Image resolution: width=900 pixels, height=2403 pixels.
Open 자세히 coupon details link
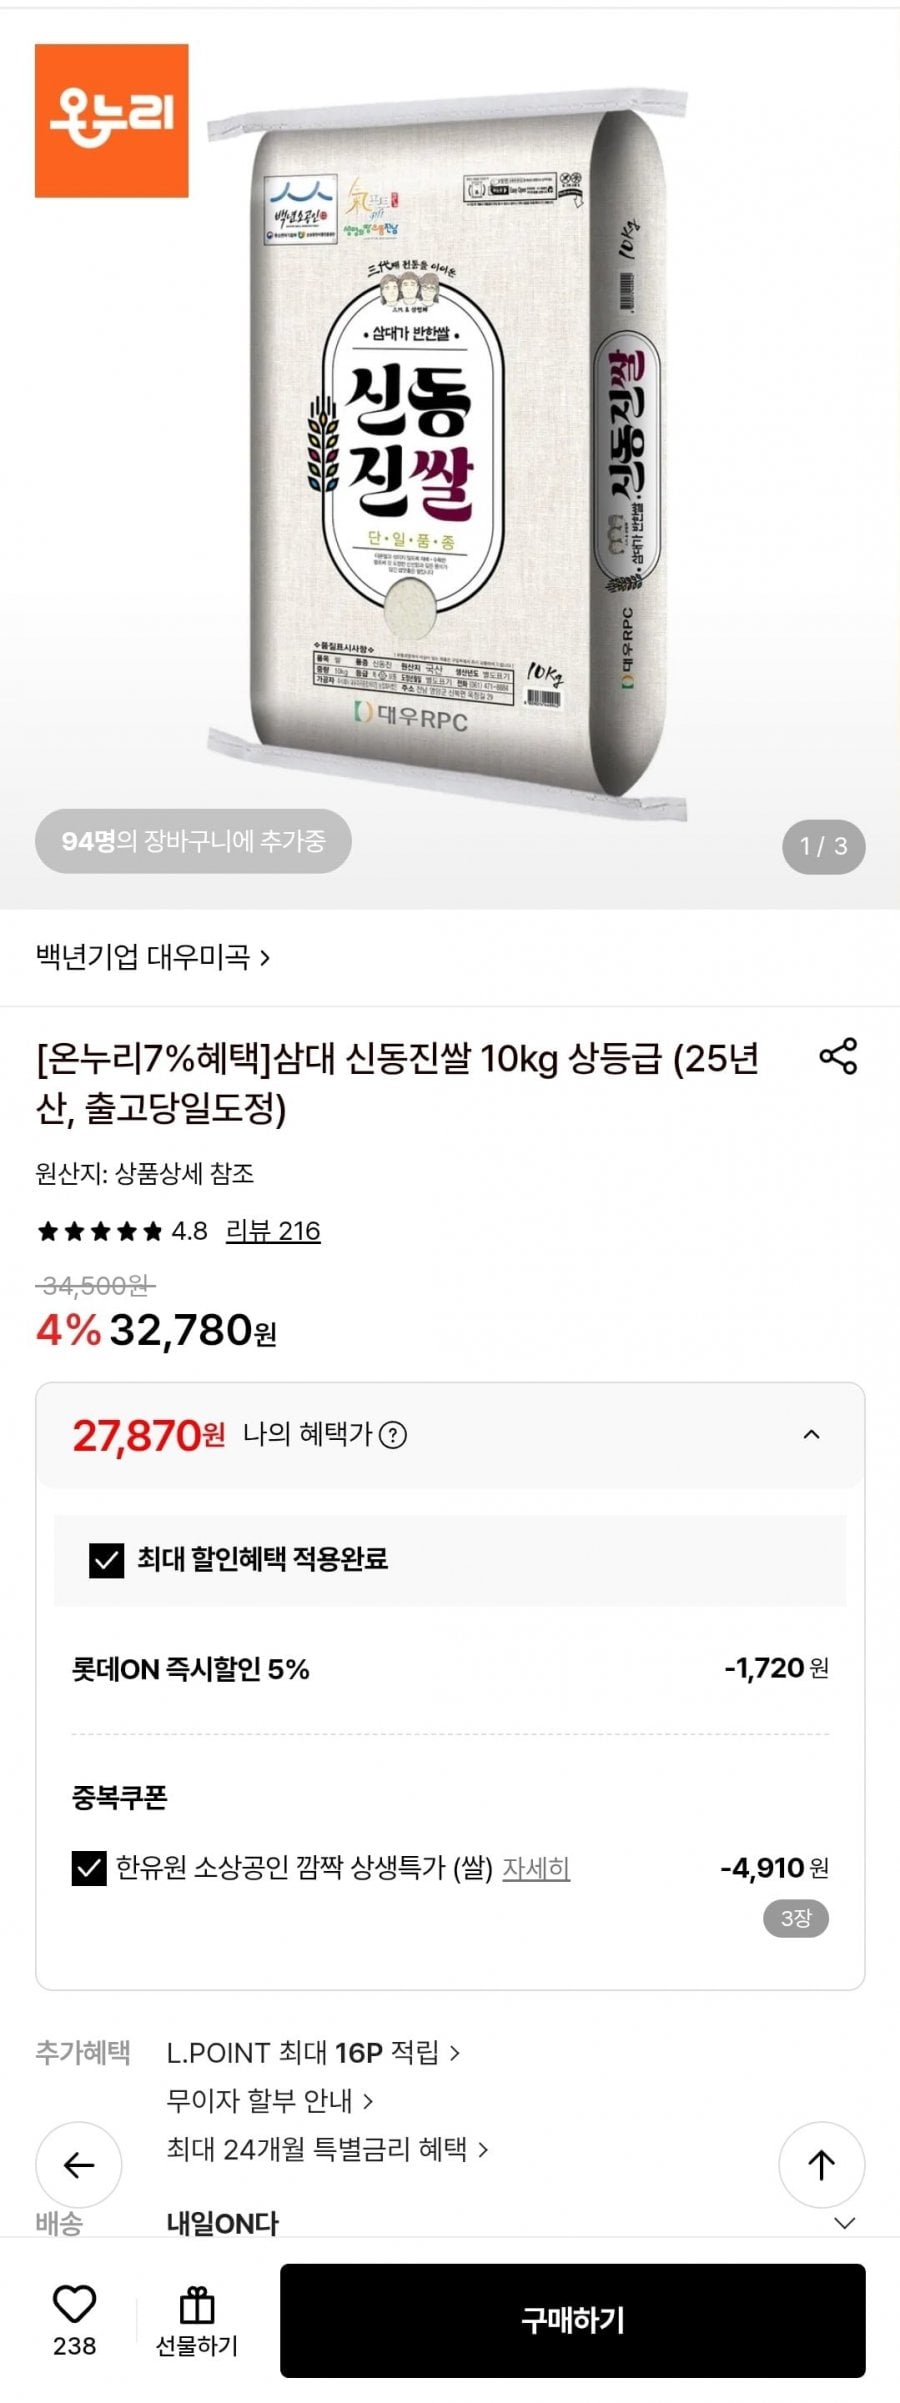tap(536, 1867)
